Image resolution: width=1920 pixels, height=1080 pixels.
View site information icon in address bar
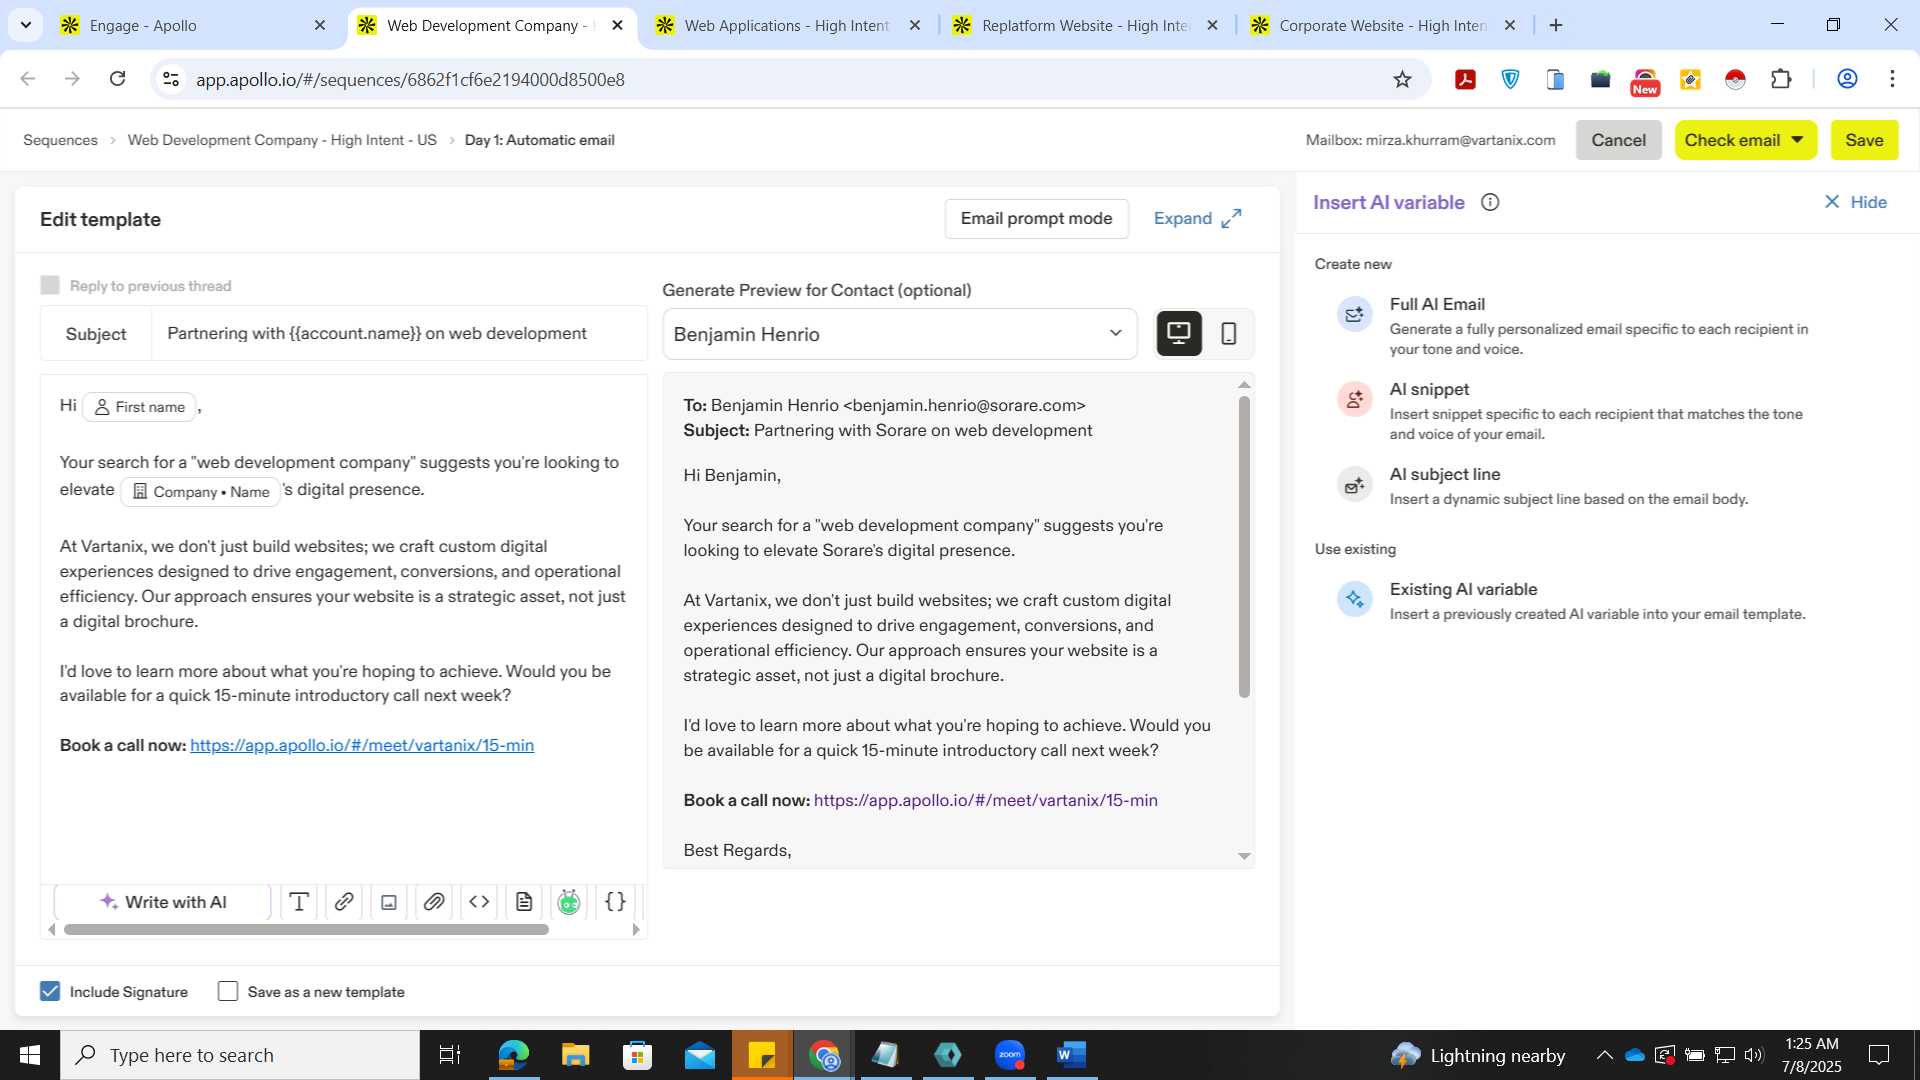point(171,79)
